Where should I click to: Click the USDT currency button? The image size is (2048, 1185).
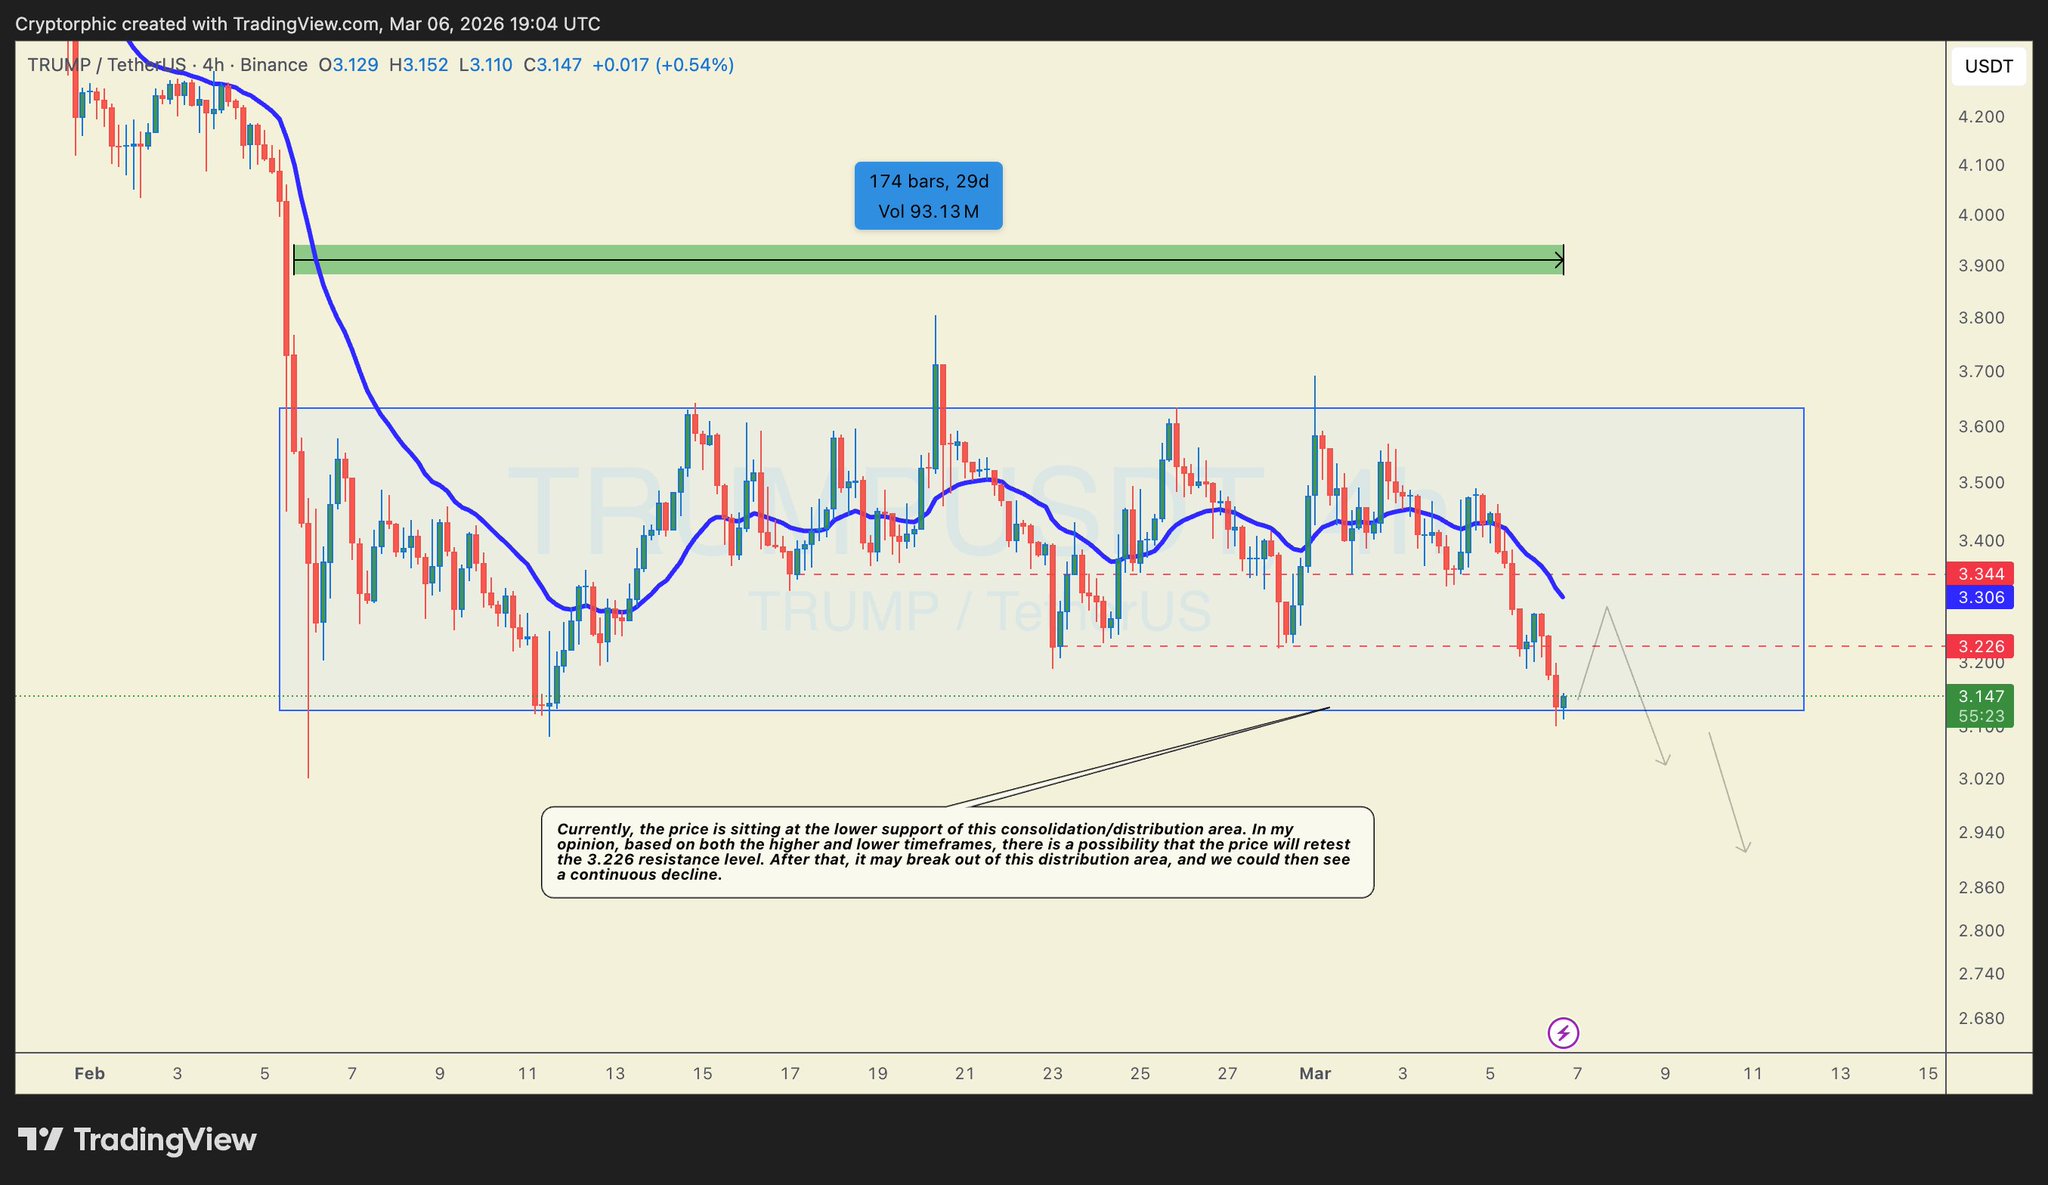[x=1988, y=66]
